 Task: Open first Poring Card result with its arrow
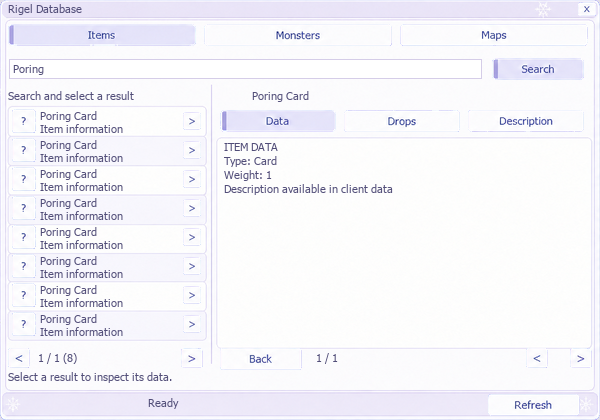tap(192, 121)
